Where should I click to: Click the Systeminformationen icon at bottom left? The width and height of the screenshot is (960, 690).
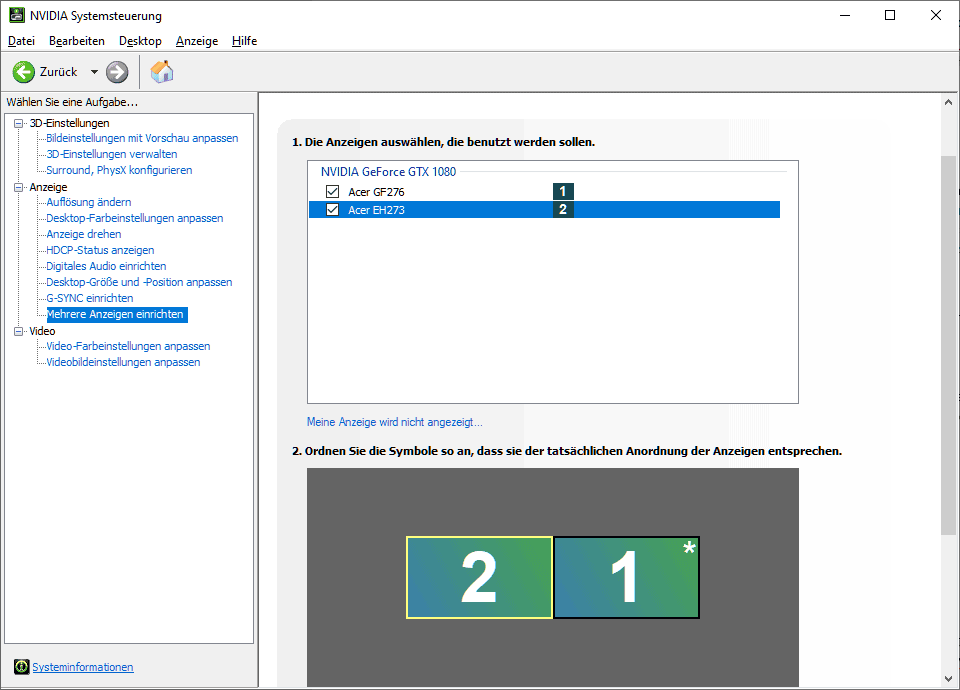pos(21,667)
